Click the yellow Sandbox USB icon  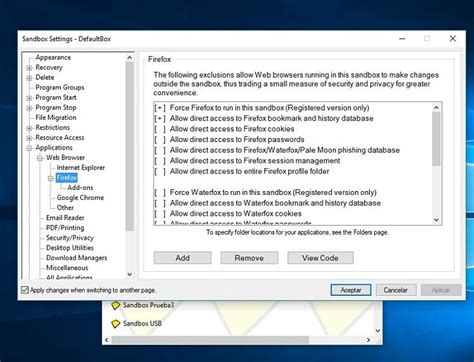[x=115, y=323]
